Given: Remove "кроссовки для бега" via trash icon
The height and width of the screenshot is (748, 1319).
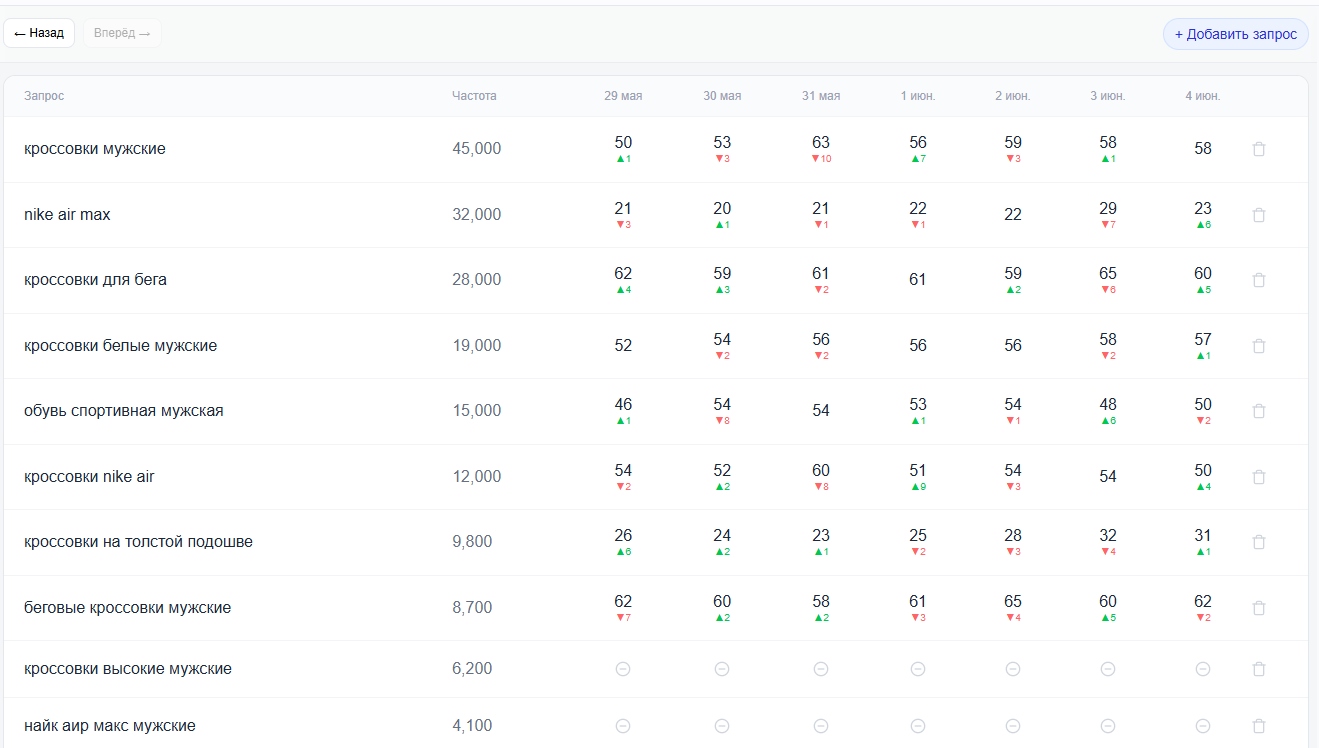Looking at the screenshot, I should (x=1259, y=280).
